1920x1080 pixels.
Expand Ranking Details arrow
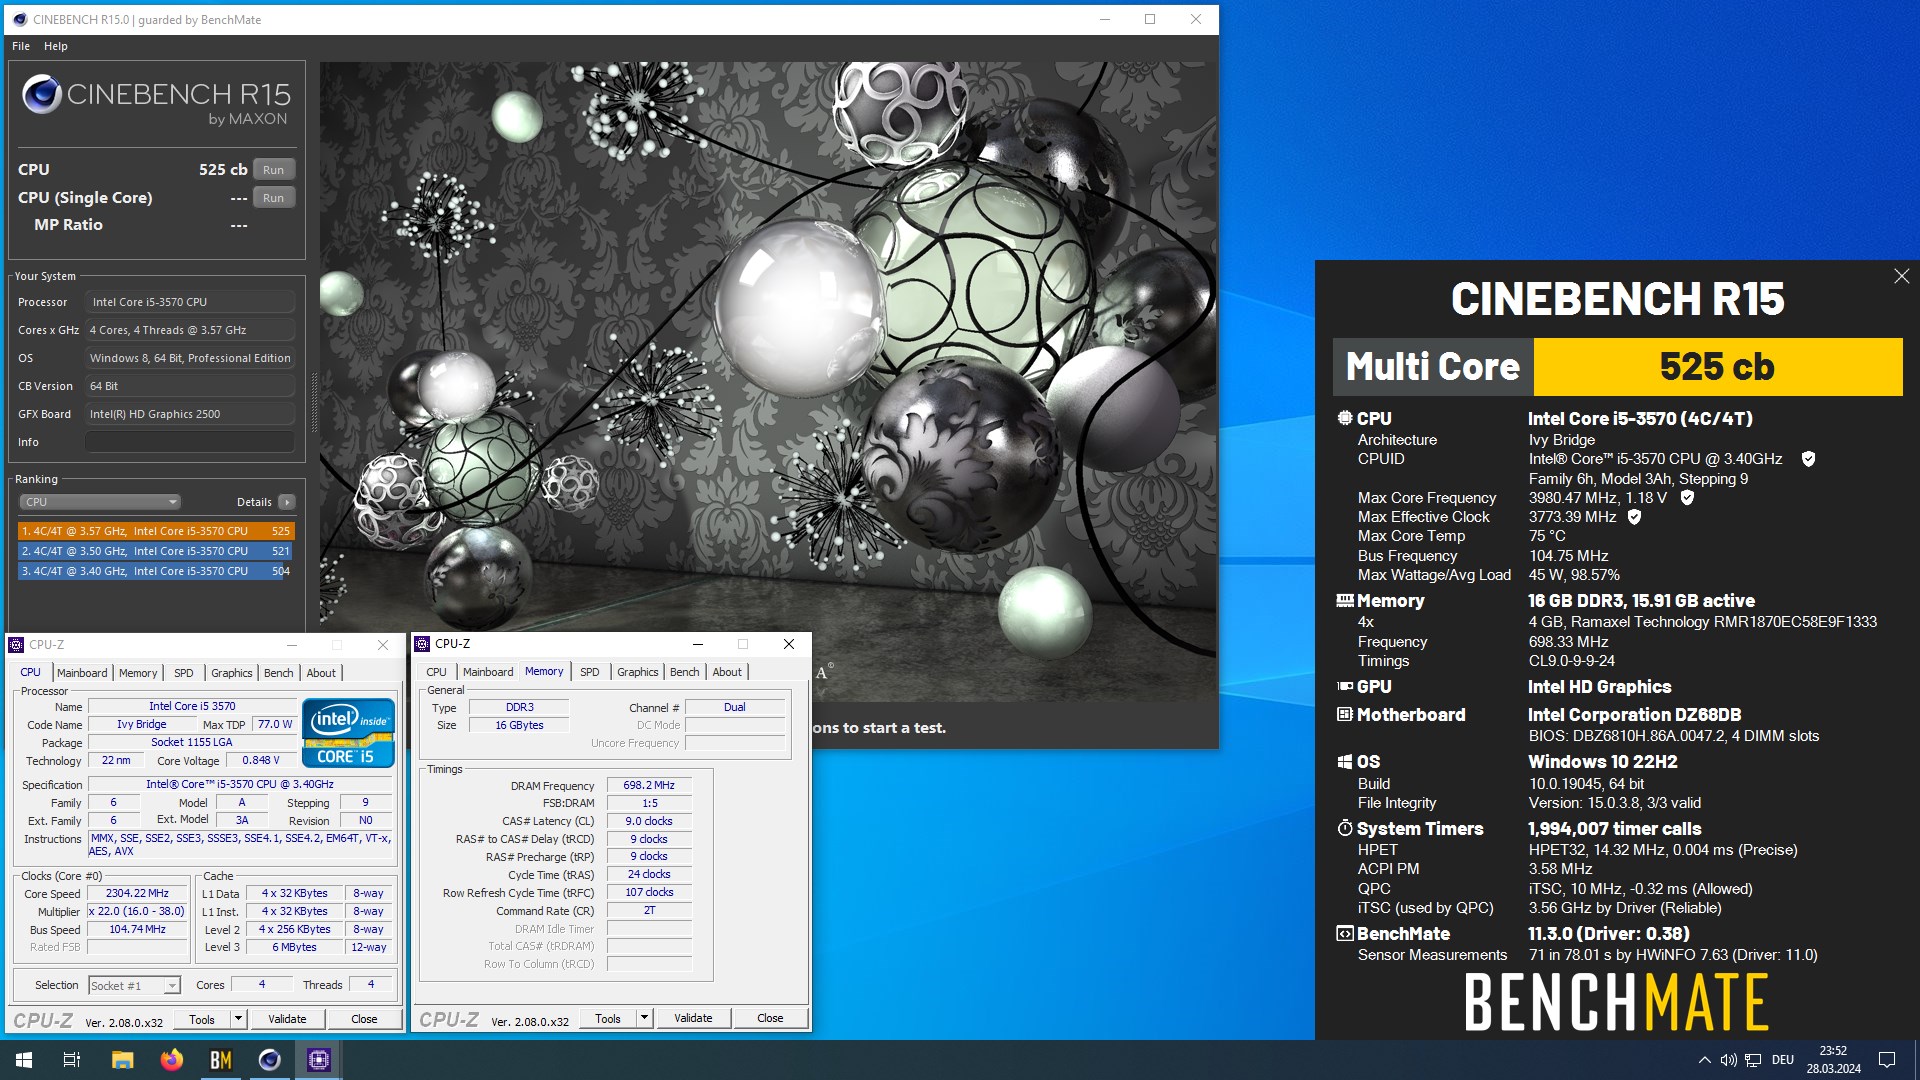click(x=287, y=502)
